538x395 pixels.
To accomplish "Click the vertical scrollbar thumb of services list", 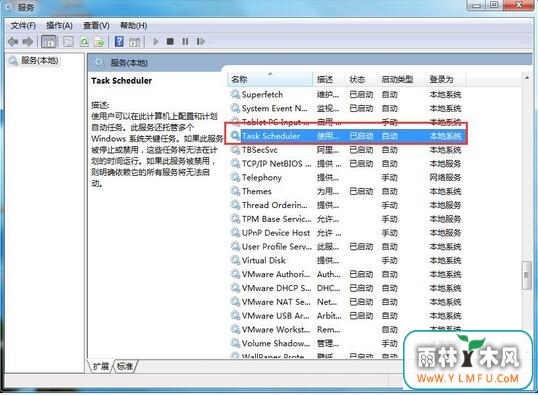I will point(527,275).
